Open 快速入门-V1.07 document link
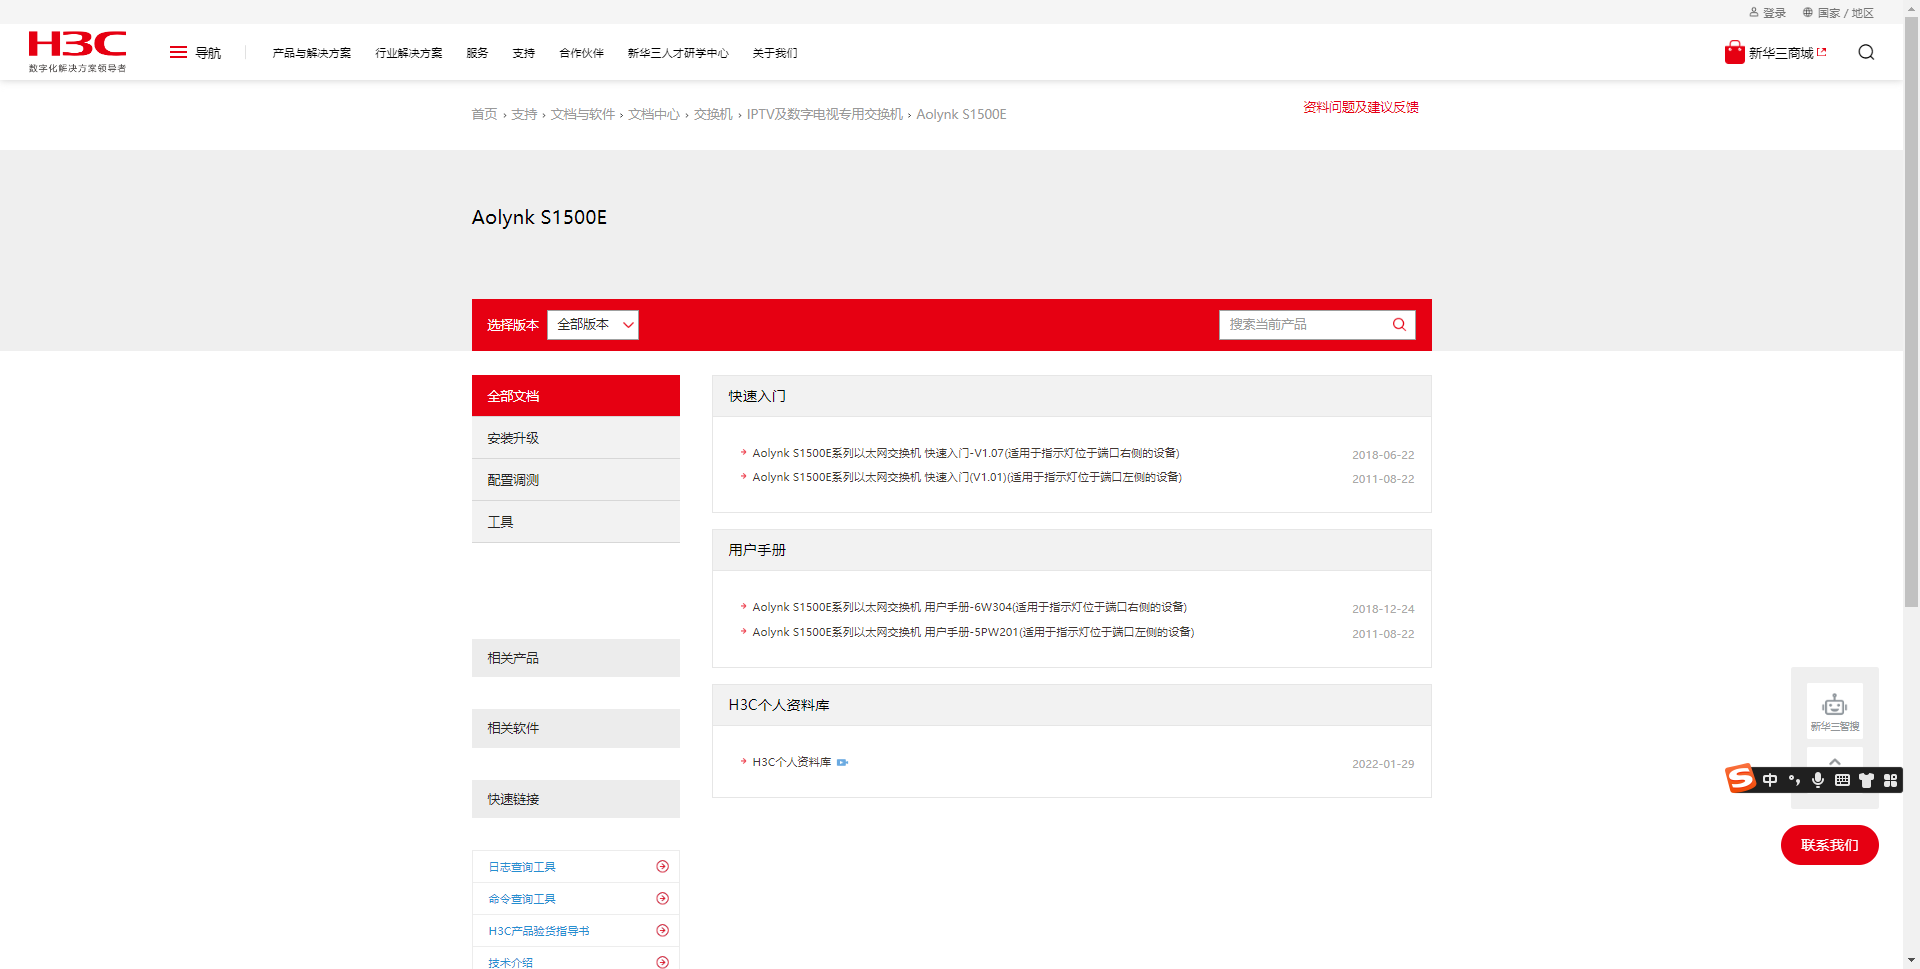This screenshot has height=969, width=1920. (x=966, y=453)
